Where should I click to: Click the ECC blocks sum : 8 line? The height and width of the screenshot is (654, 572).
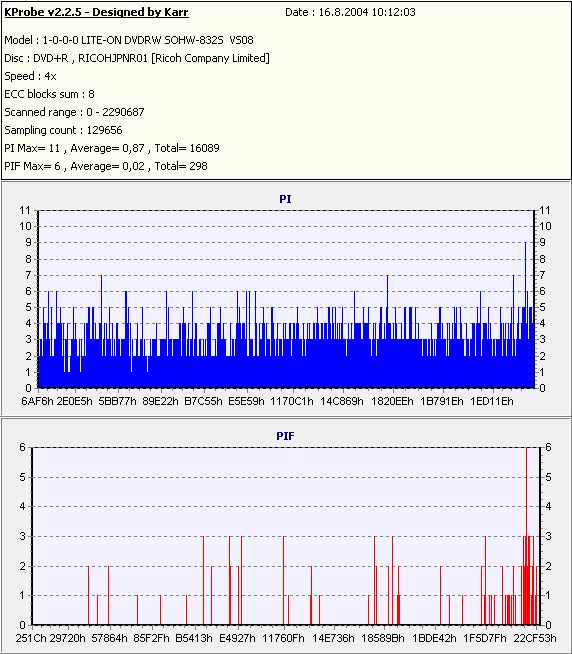pyautogui.click(x=49, y=94)
